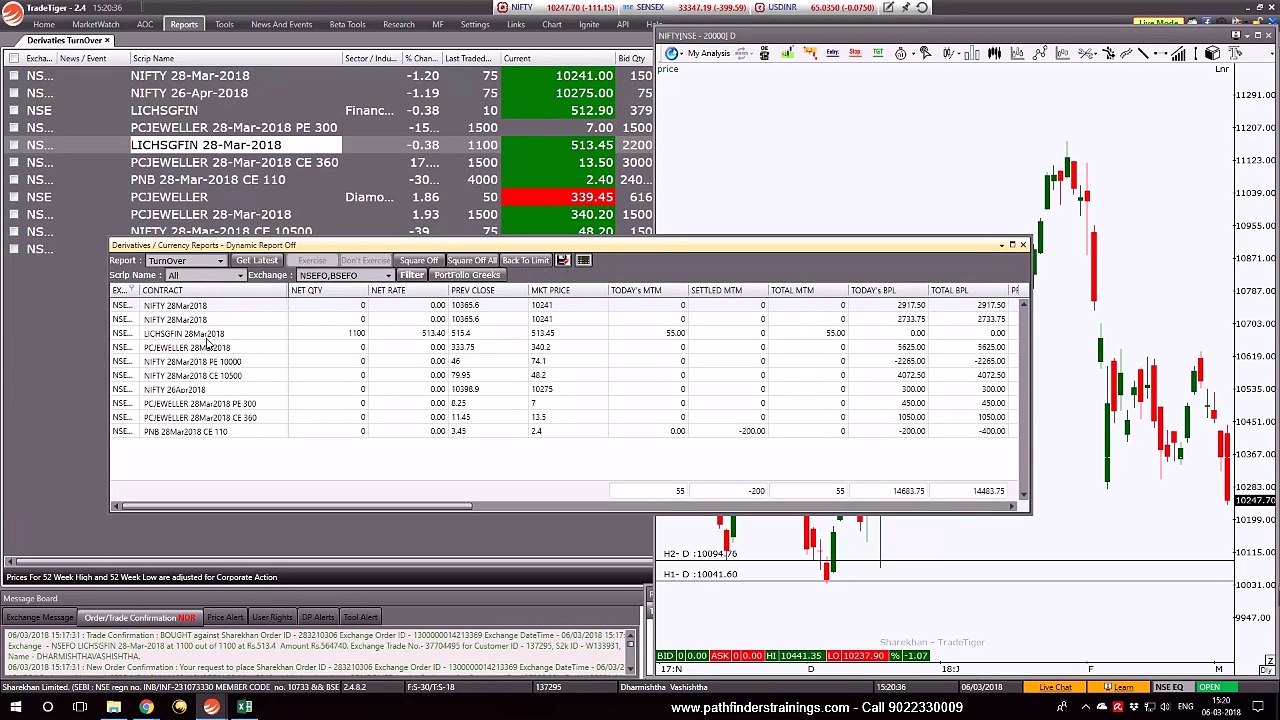
Task: Expand the chart style dropdown arrow
Action: pos(959,54)
